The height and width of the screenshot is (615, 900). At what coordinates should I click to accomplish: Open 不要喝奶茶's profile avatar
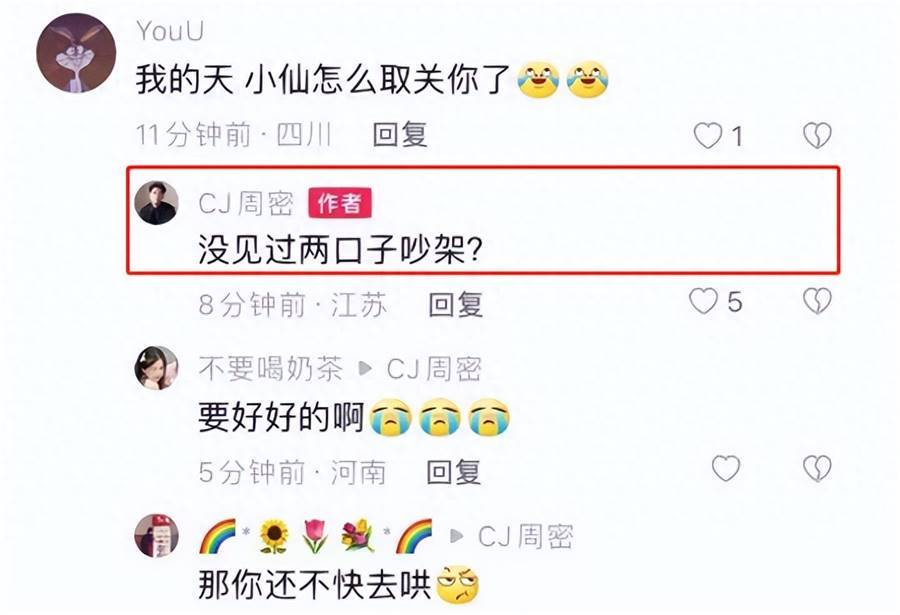coord(156,368)
